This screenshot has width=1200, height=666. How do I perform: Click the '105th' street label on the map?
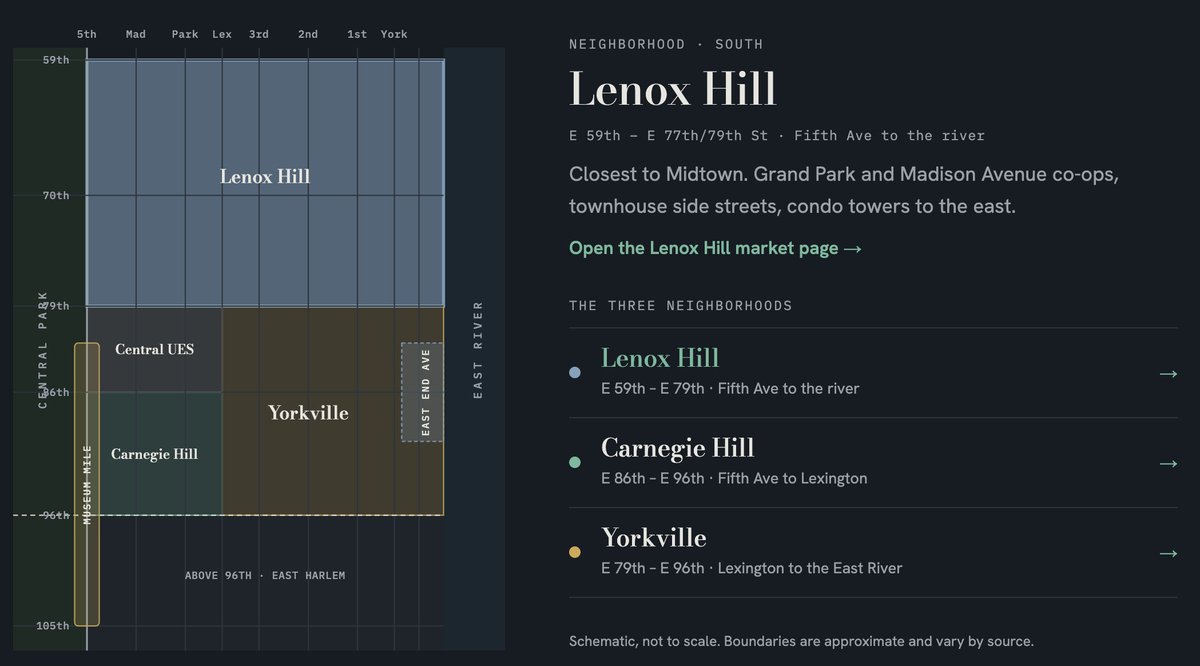[x=53, y=626]
